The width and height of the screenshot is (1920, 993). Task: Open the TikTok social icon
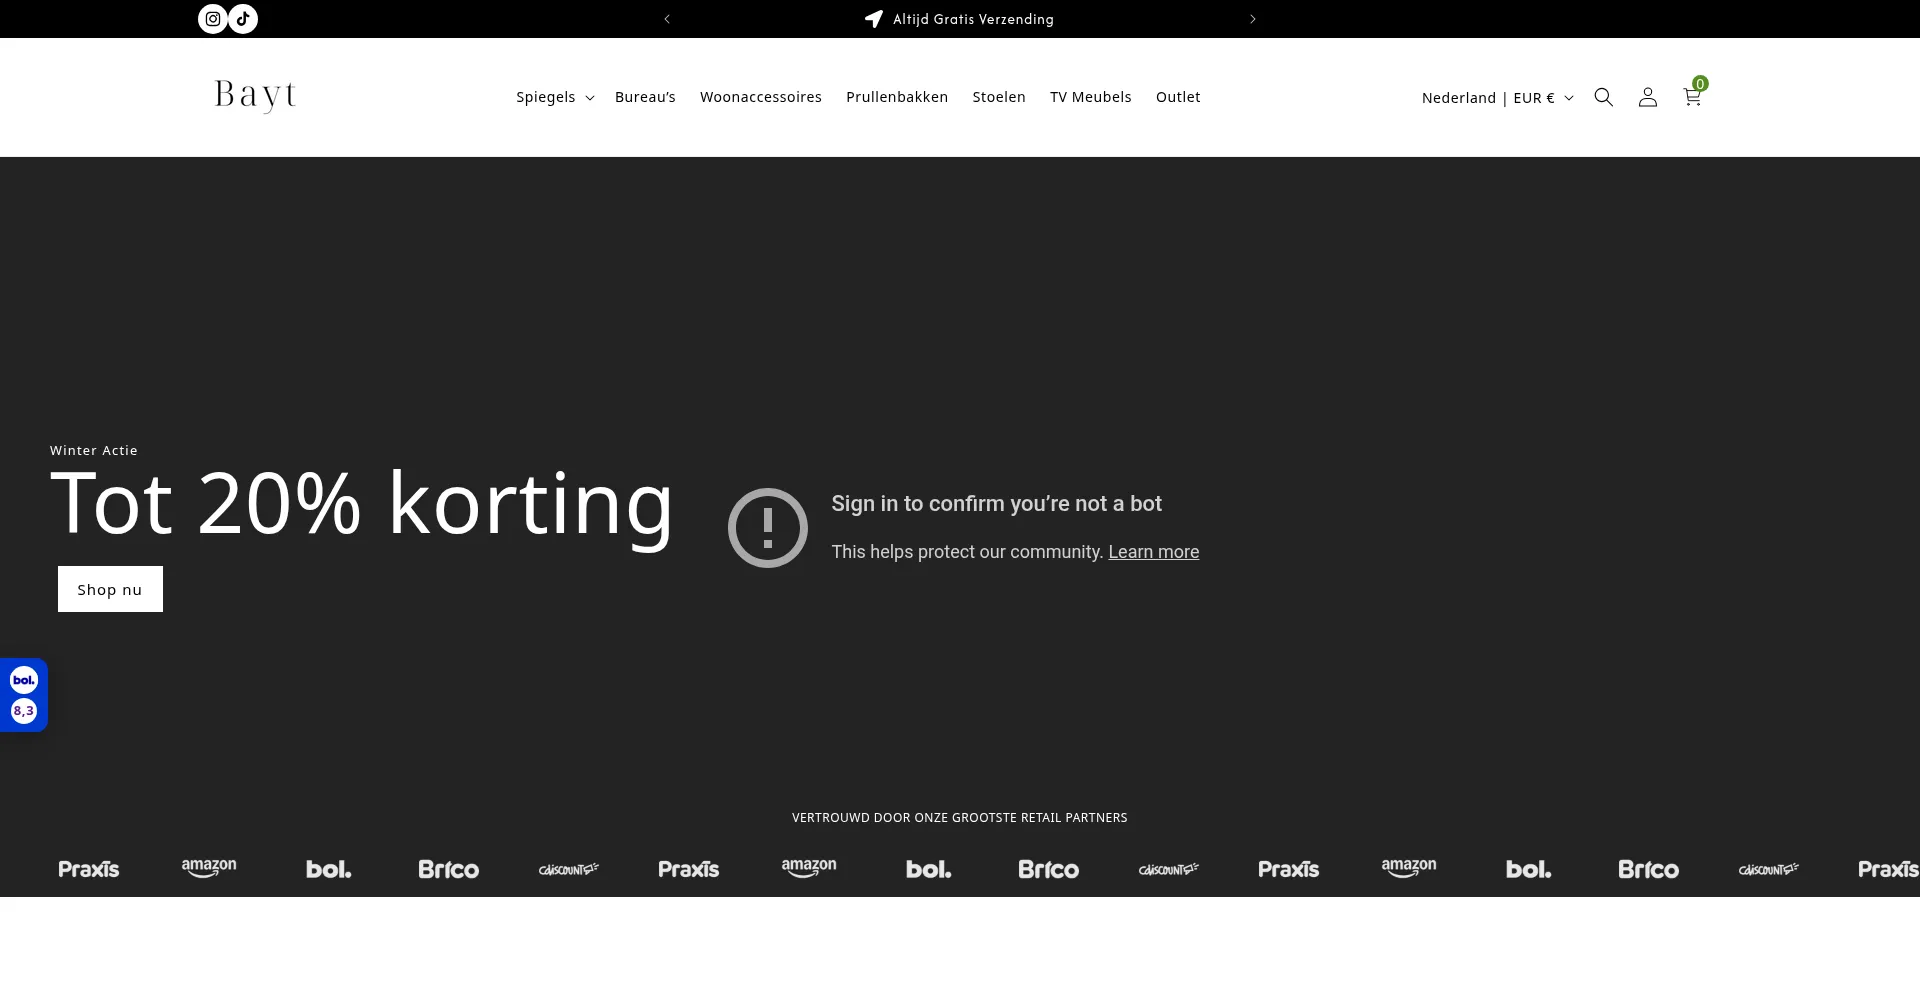243,19
